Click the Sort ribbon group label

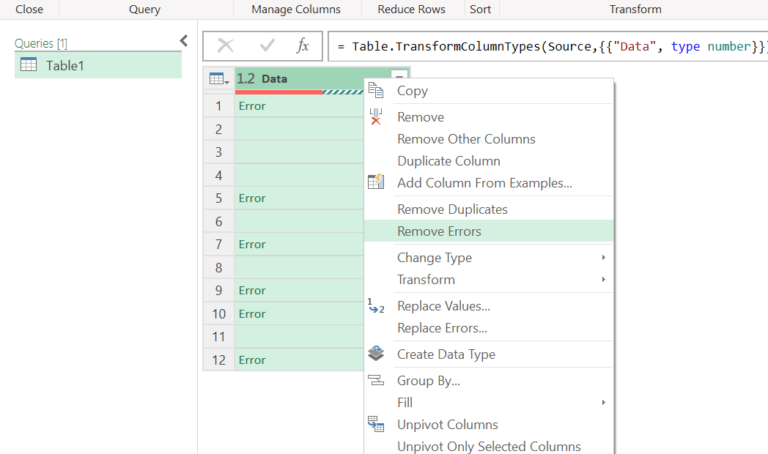tap(480, 9)
